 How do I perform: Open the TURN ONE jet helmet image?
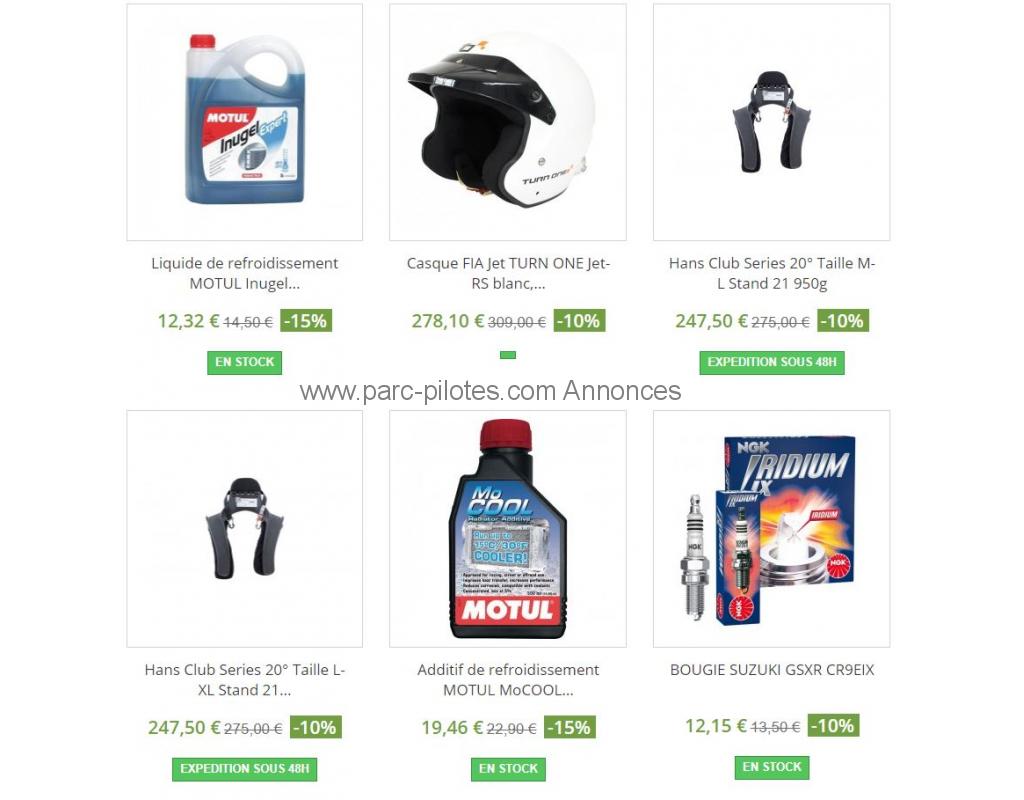click(x=507, y=122)
